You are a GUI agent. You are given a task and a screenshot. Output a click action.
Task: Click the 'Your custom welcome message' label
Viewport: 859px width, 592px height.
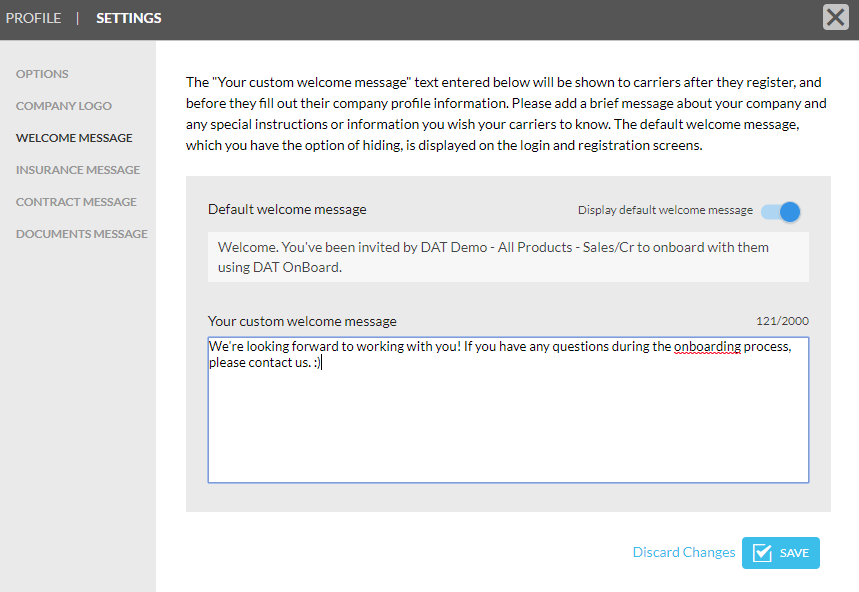pos(302,321)
